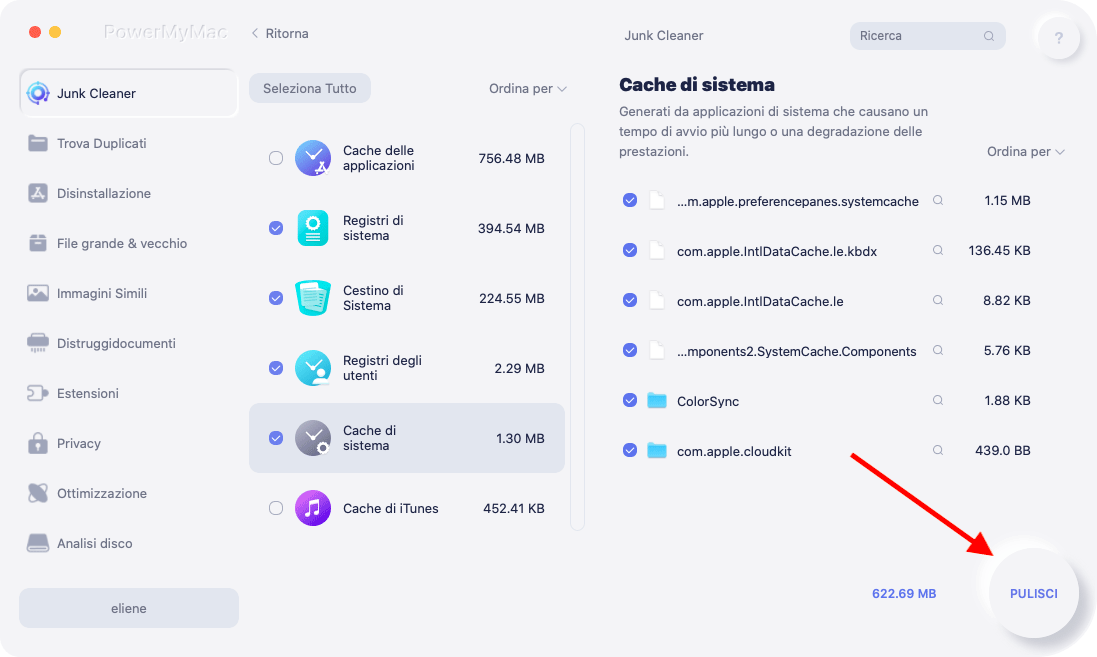Click the ColorSync folder icon

point(657,400)
